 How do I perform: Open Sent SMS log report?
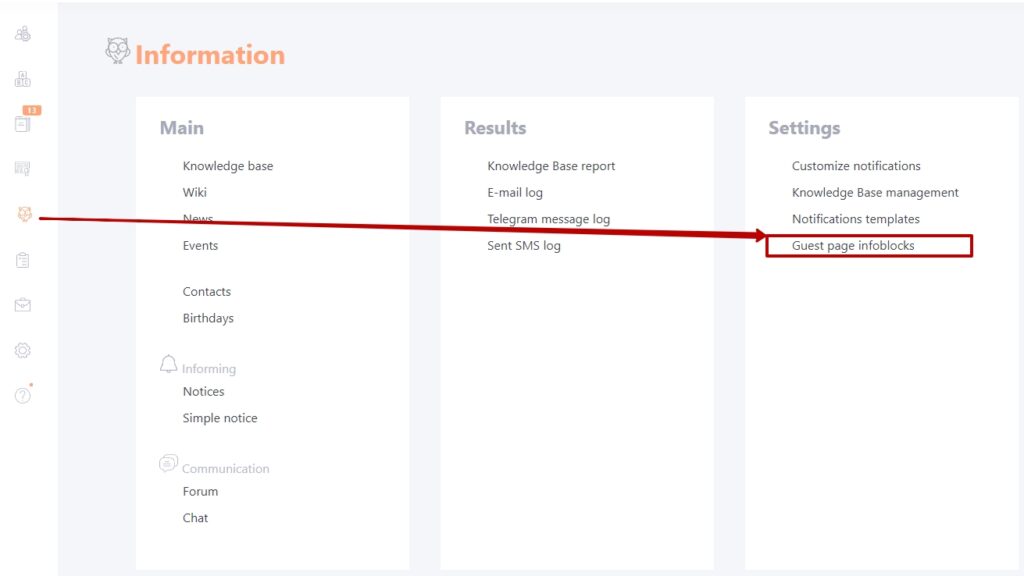coord(524,246)
